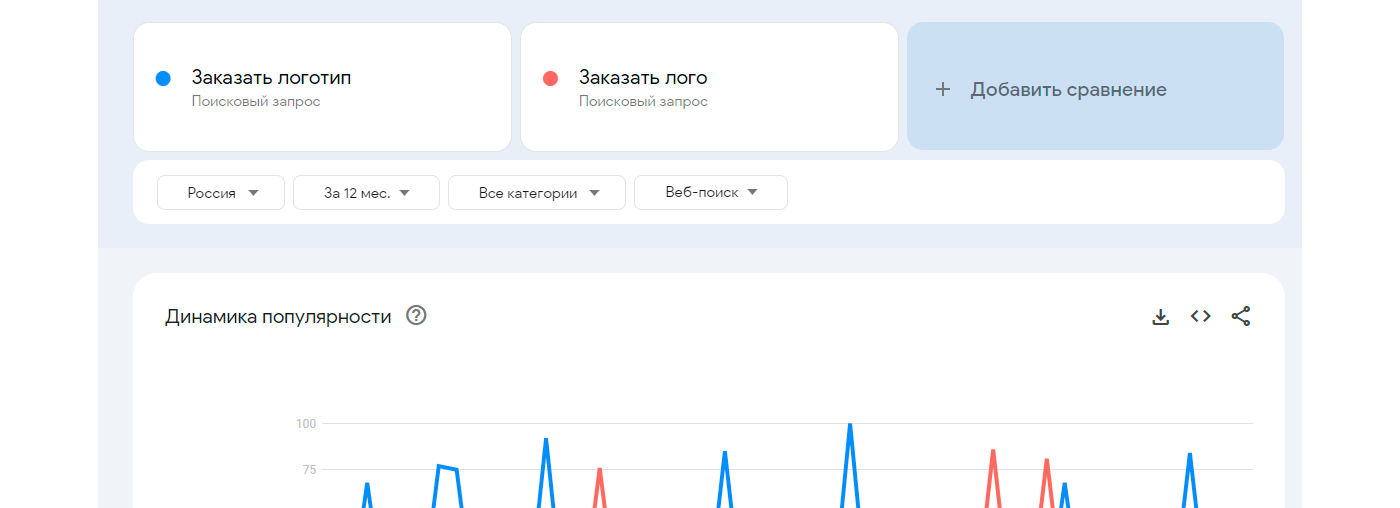Open the embed code icon
The height and width of the screenshot is (508, 1400).
pos(1200,316)
